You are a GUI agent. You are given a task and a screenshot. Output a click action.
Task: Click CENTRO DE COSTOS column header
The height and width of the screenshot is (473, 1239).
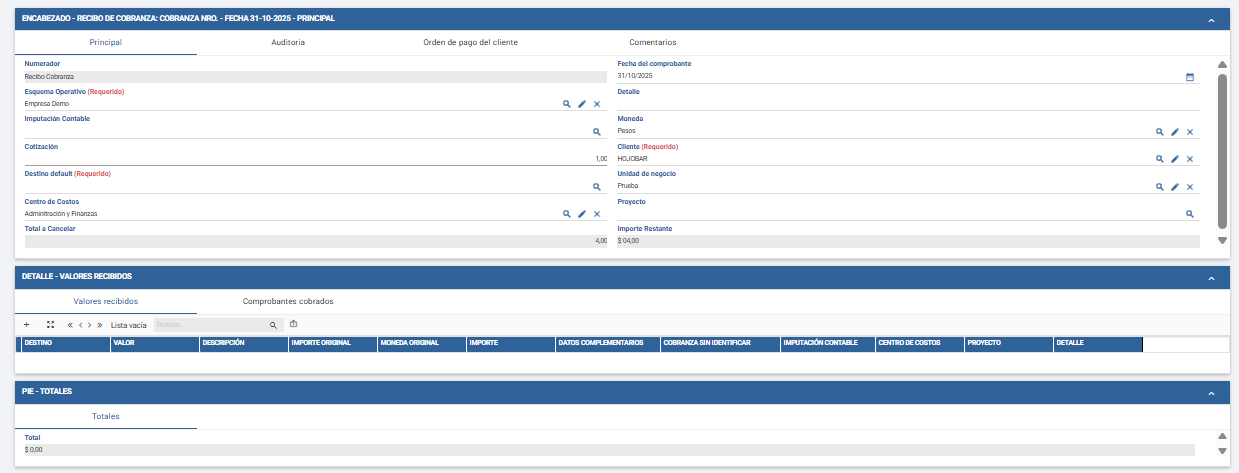tap(919, 343)
